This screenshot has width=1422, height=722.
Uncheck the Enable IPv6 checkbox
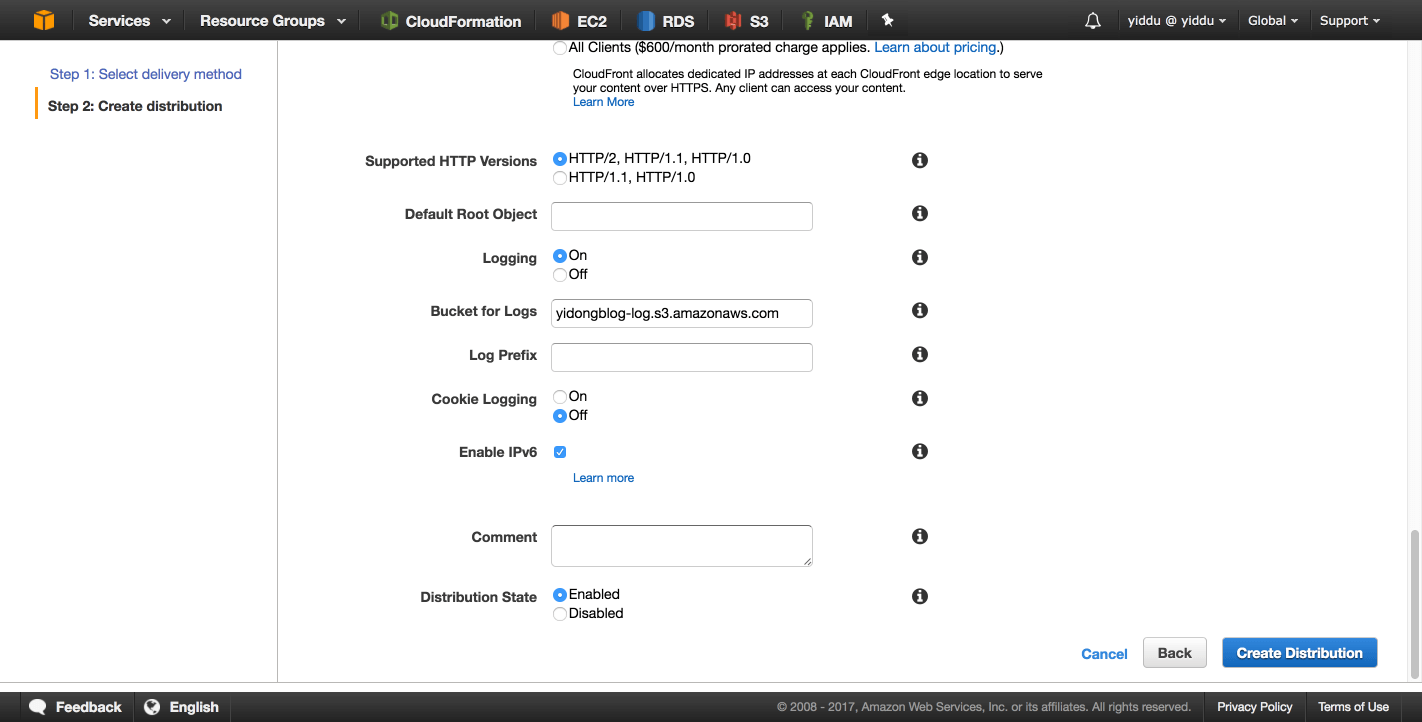[560, 452]
